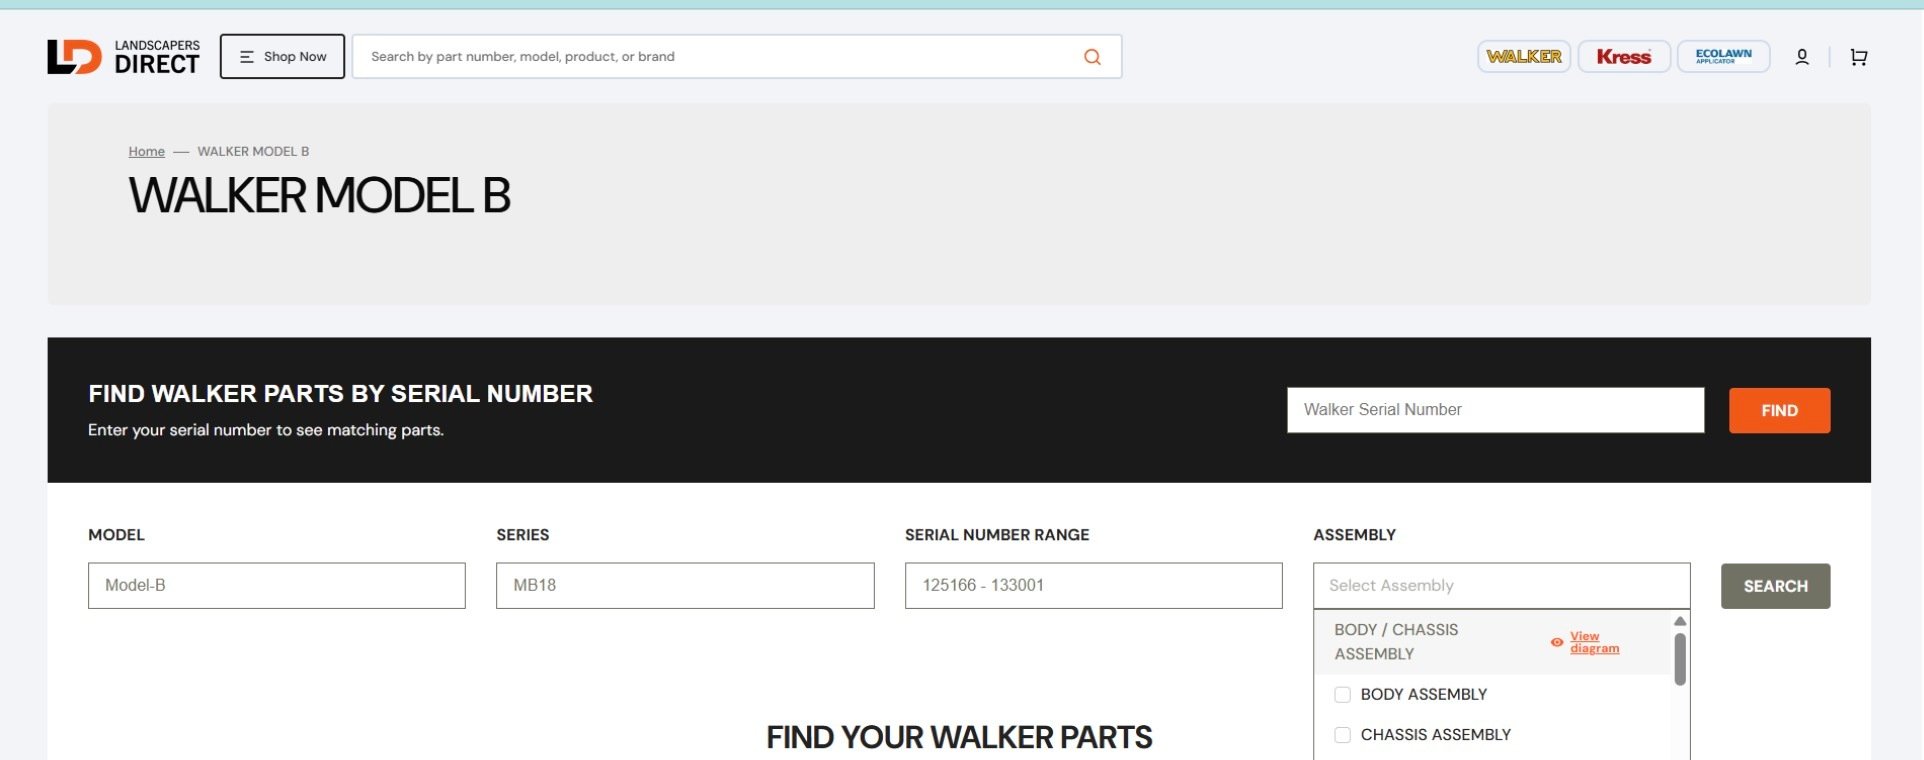
Task: Check the BODY ASSEMBLY checkbox
Action: 1342,694
